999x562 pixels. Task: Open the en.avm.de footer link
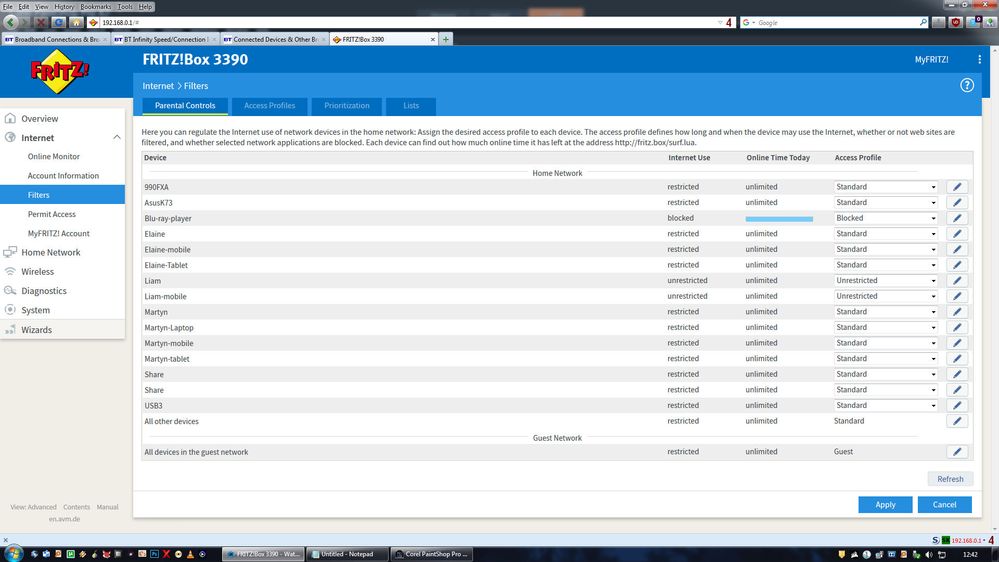[64, 519]
